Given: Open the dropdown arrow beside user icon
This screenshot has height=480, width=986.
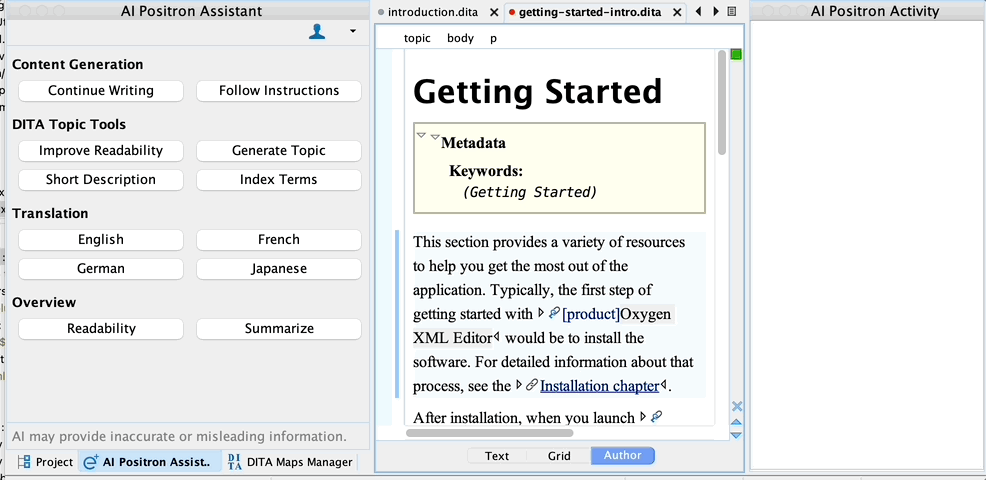Looking at the screenshot, I should [352, 32].
